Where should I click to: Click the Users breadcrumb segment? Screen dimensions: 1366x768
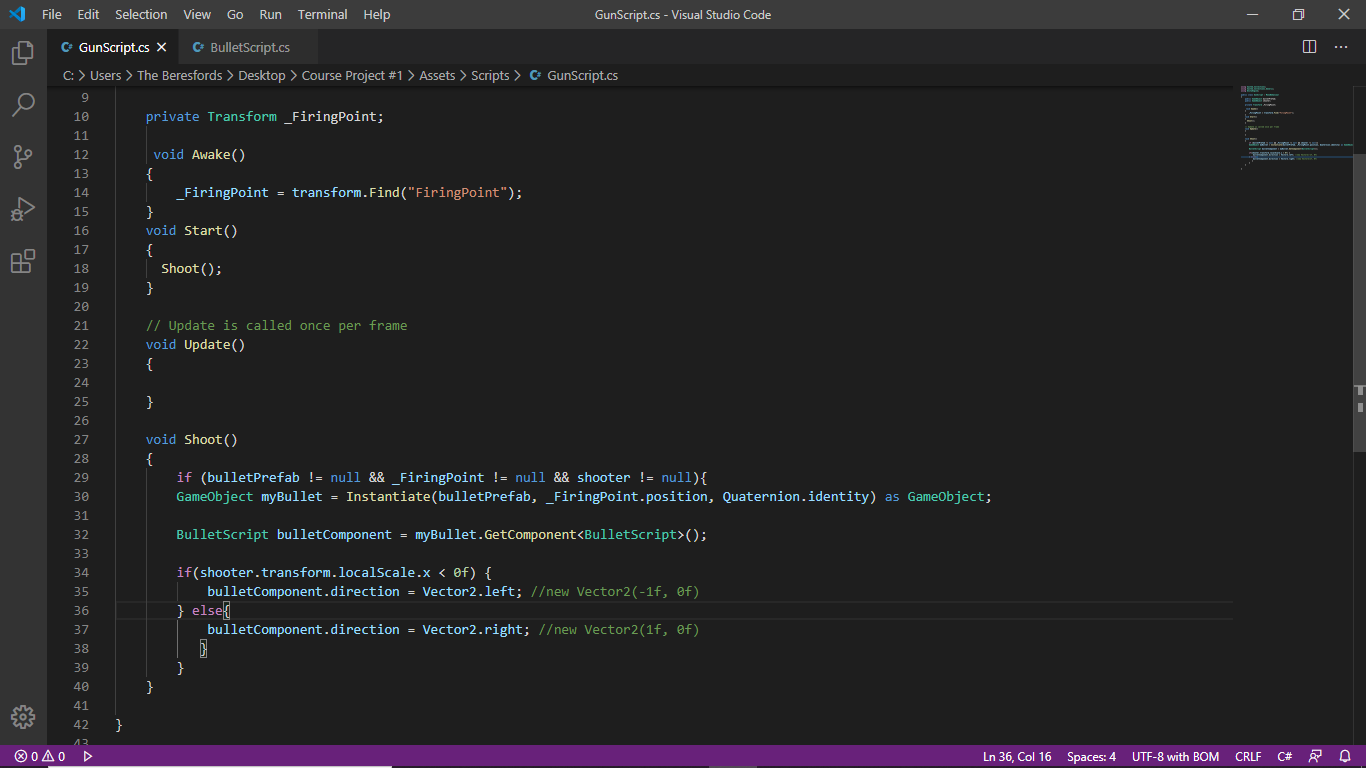[105, 75]
